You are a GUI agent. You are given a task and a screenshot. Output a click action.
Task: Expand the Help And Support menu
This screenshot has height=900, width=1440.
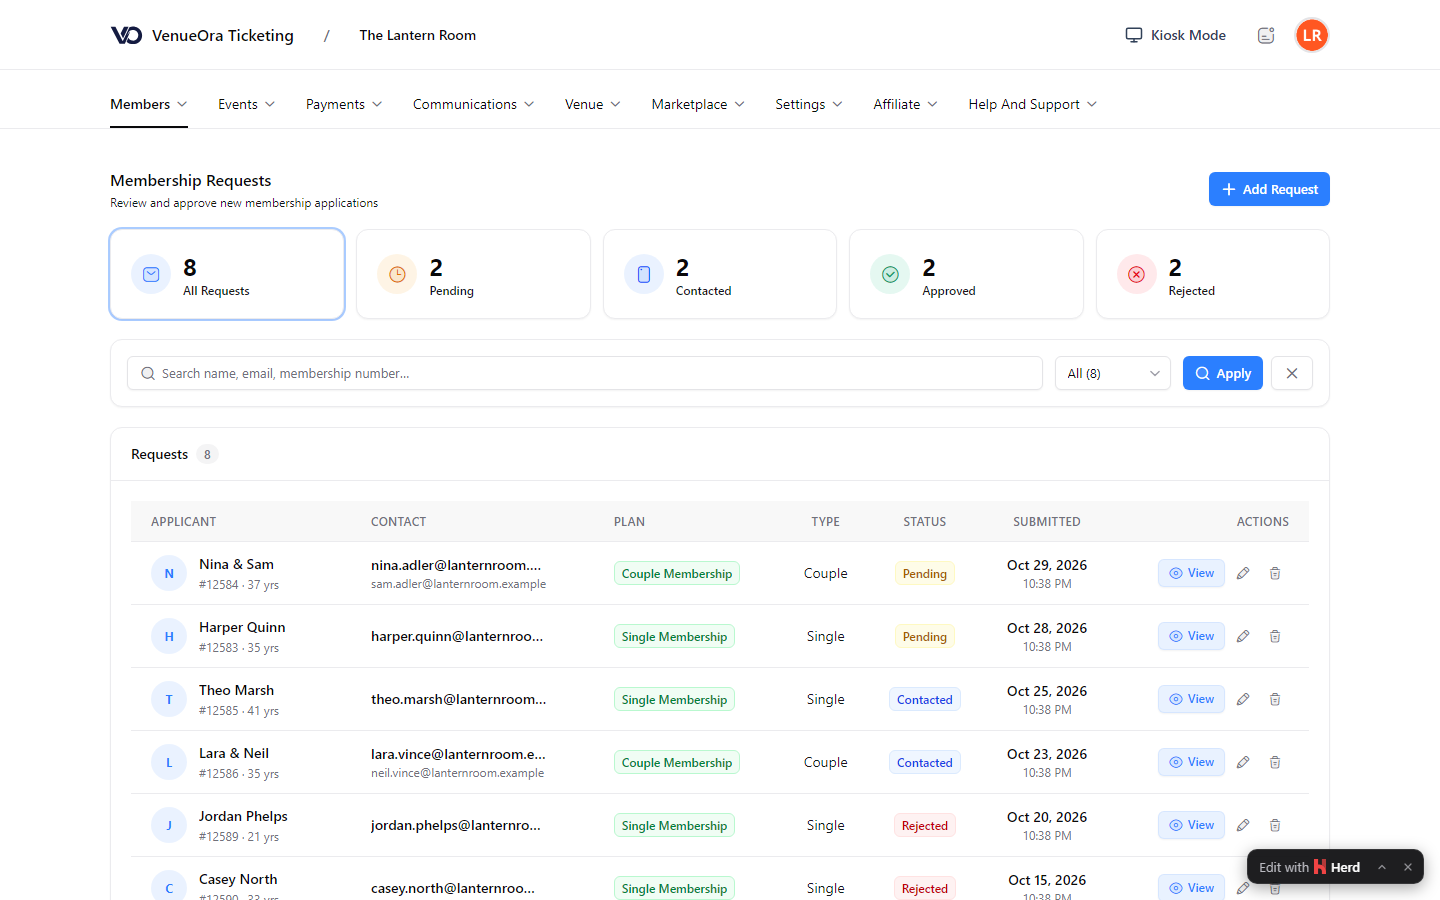pyautogui.click(x=1033, y=104)
